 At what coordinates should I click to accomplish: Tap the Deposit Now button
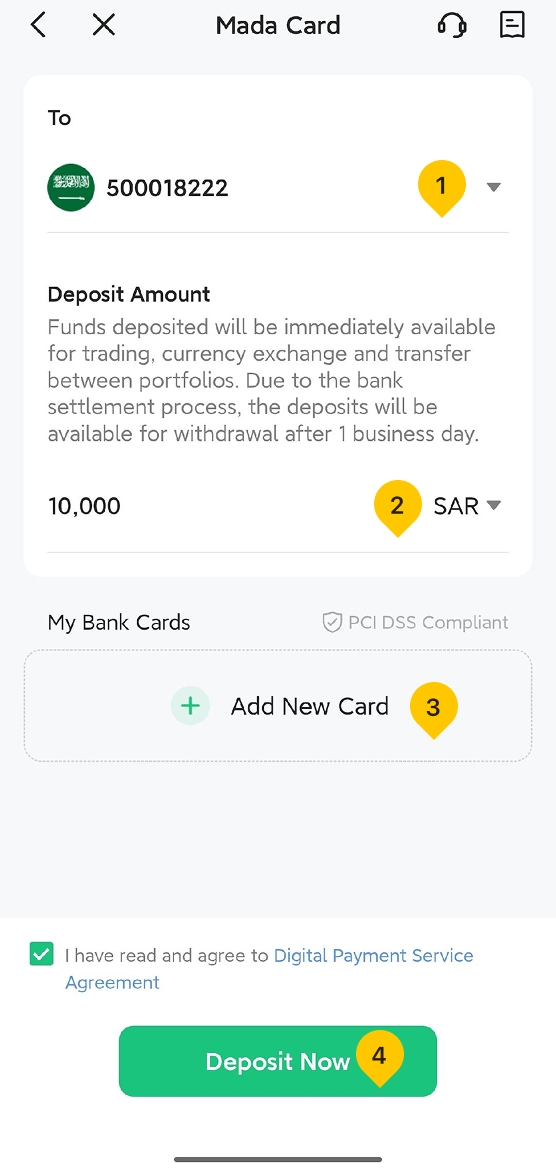pyautogui.click(x=278, y=1061)
